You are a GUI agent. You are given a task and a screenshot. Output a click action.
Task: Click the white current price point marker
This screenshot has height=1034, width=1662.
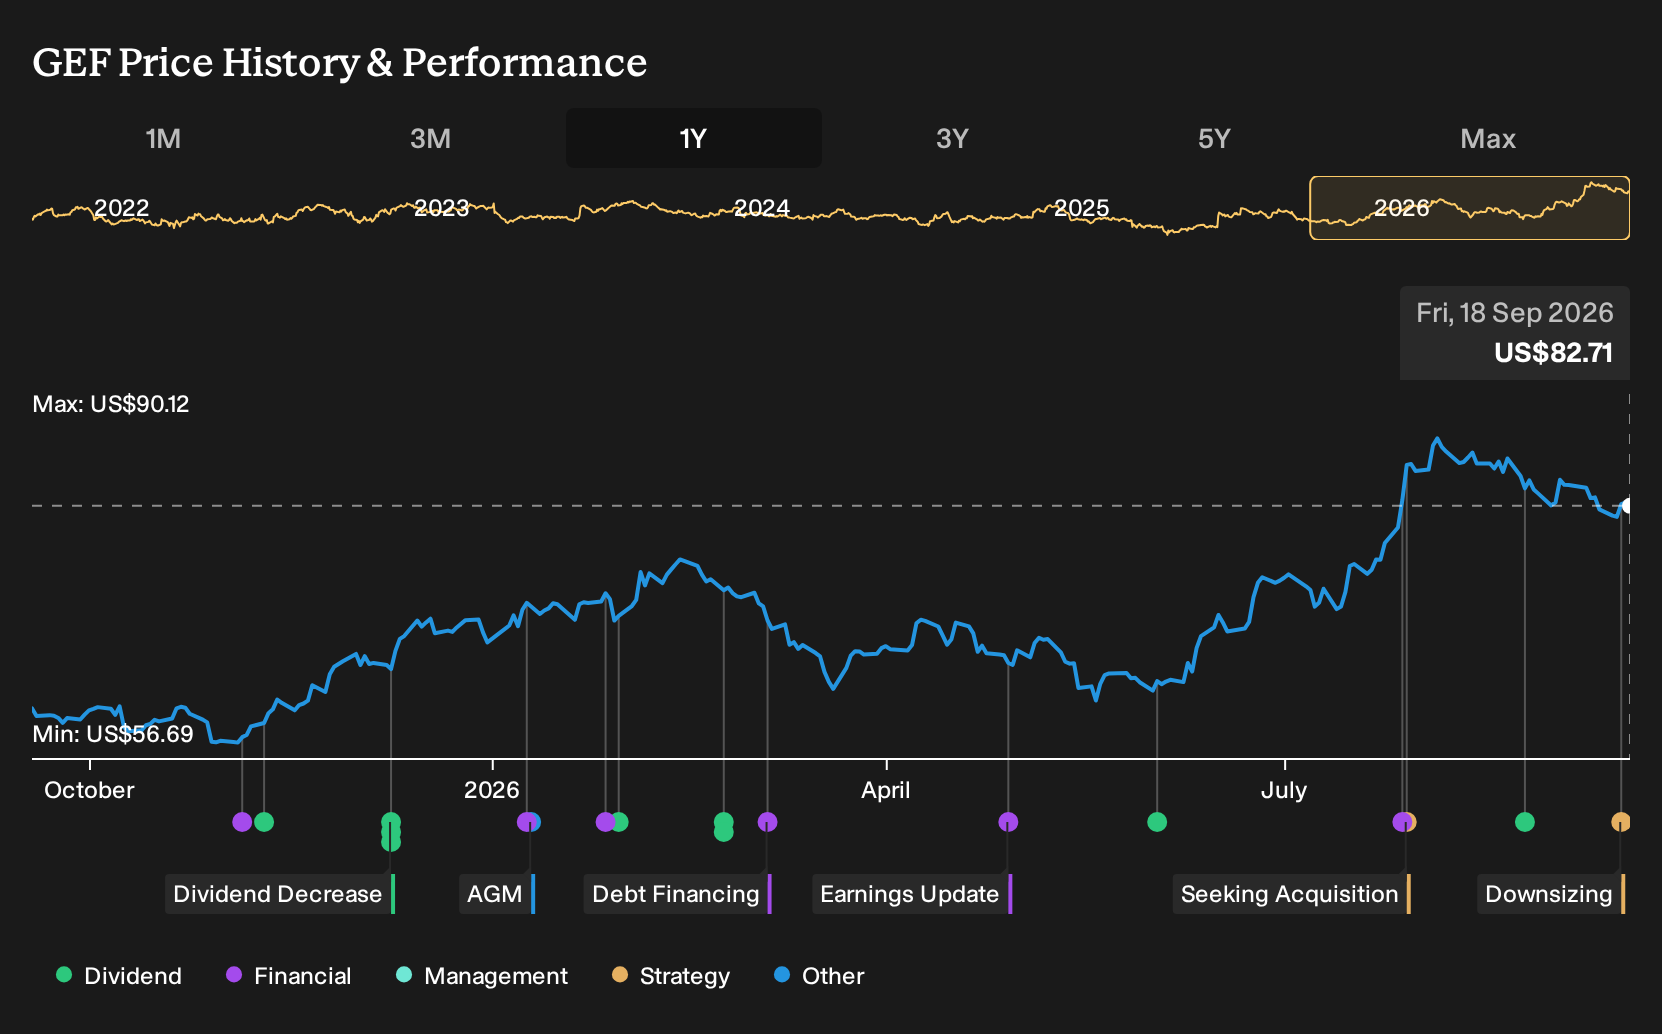tap(1627, 506)
